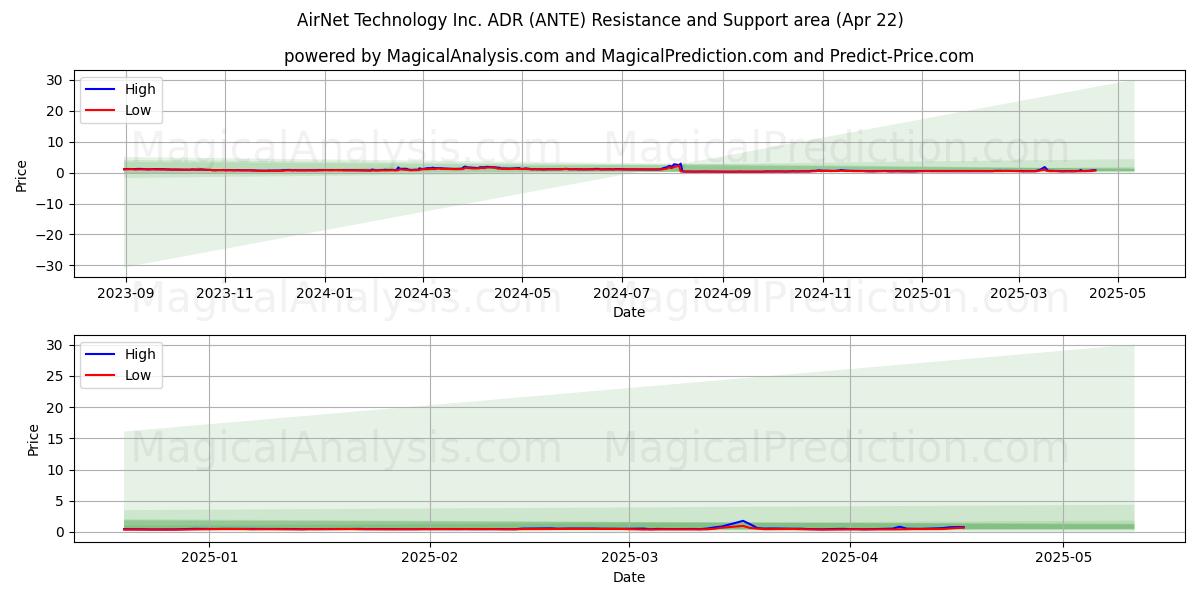Click the top chart 'Price' axis label
This screenshot has height=600, width=1200.
(22, 173)
